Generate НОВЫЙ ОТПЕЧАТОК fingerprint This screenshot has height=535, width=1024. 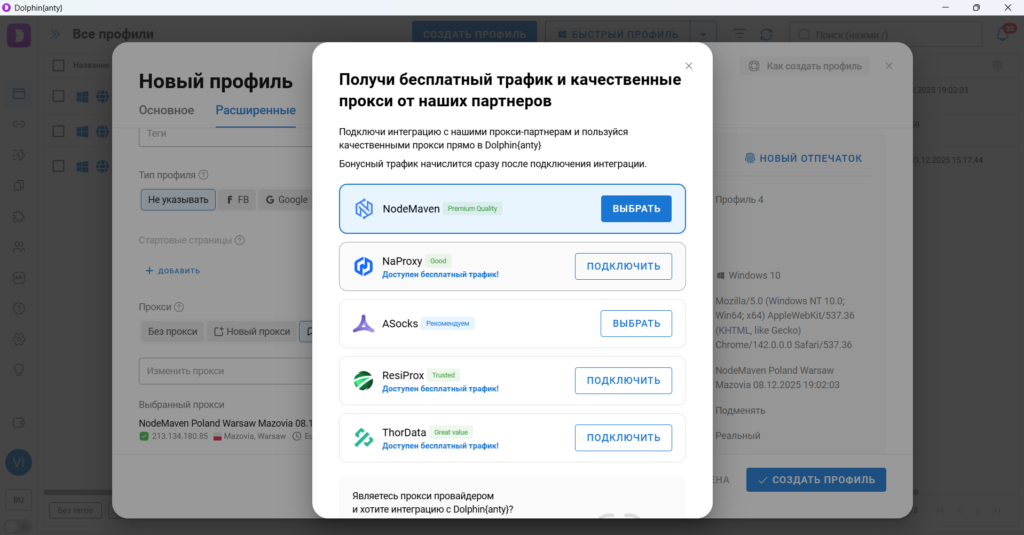[803, 158]
